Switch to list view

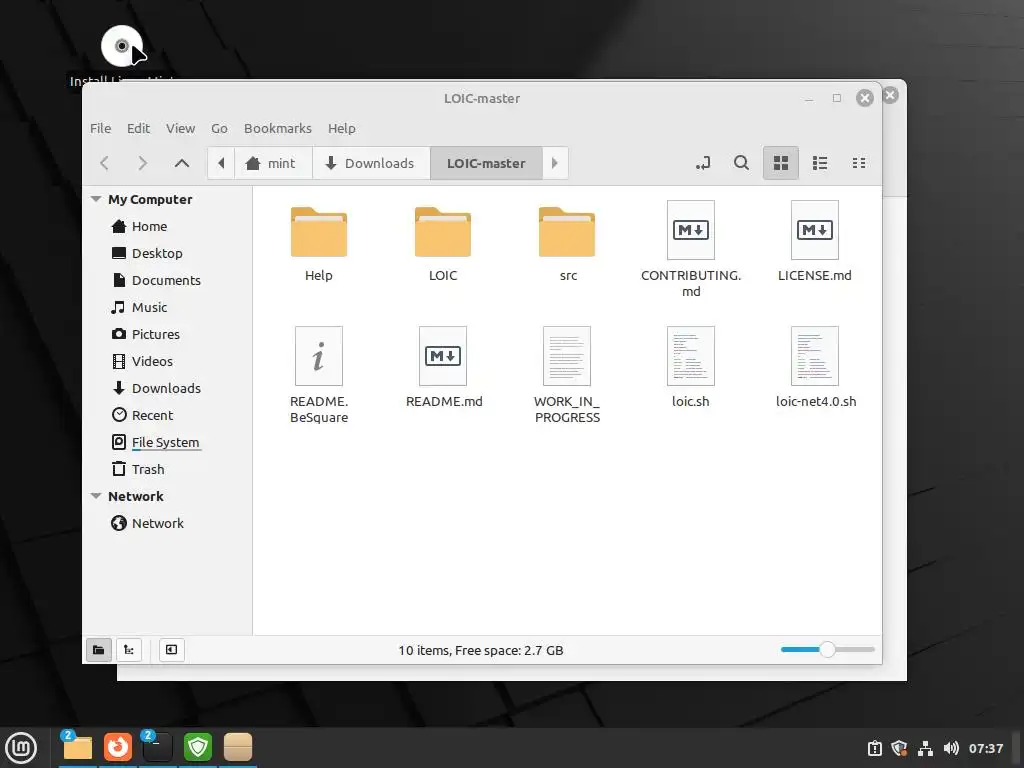820,163
